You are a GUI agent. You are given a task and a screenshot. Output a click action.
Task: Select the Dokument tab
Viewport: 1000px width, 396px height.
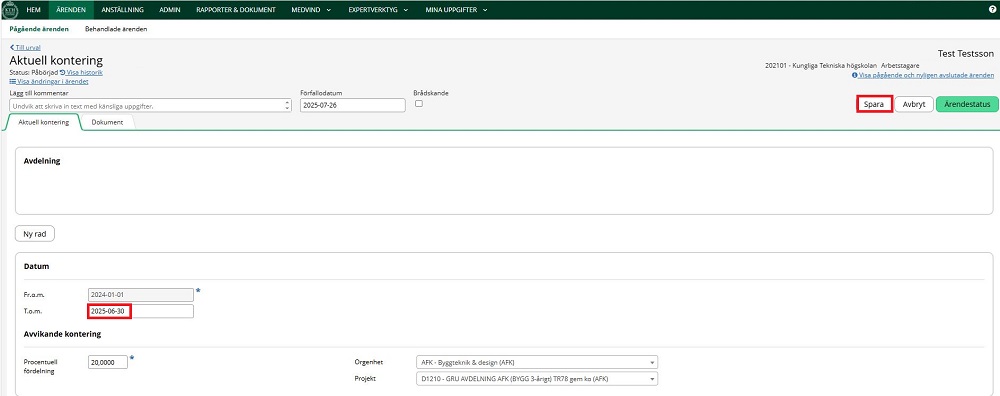[x=107, y=122]
